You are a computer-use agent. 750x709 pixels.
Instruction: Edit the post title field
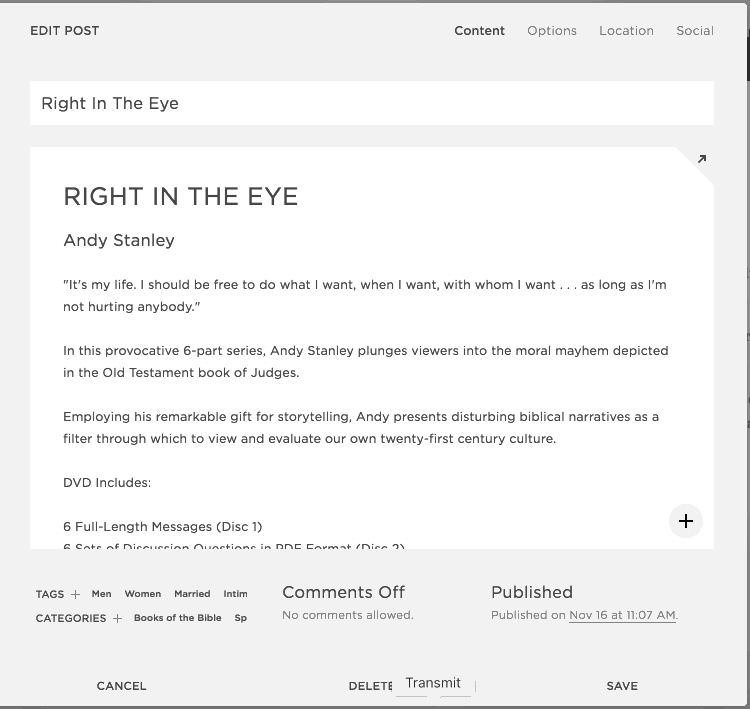point(372,103)
